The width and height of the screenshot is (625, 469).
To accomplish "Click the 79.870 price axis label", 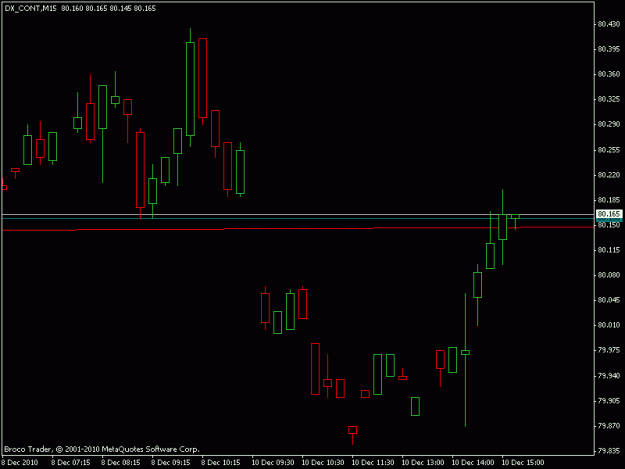I will tap(609, 426).
